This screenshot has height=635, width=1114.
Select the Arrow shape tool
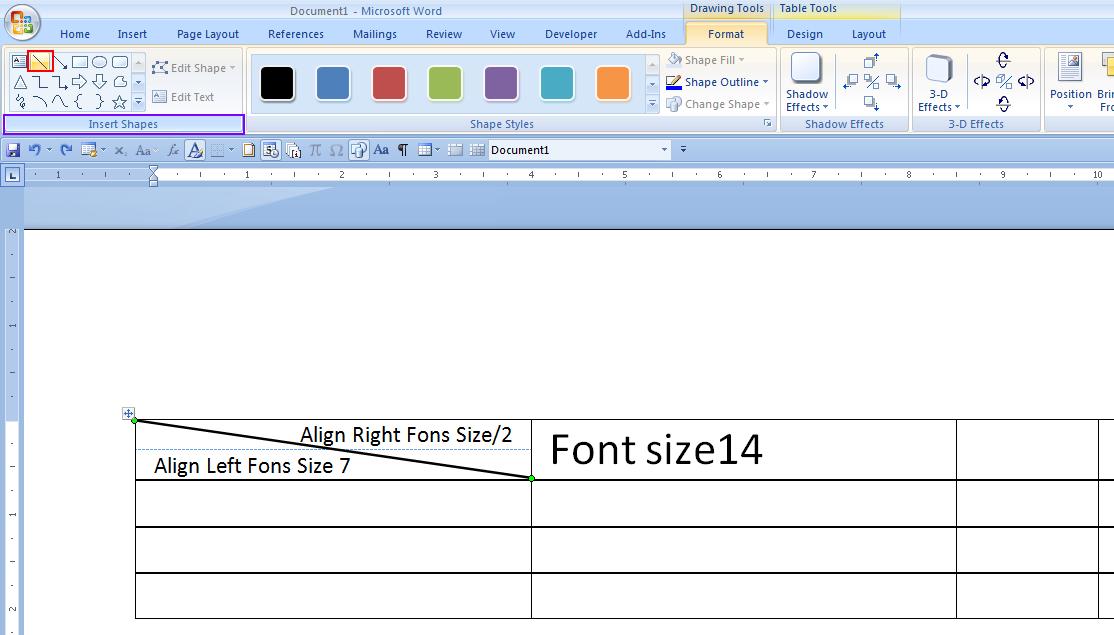60,61
